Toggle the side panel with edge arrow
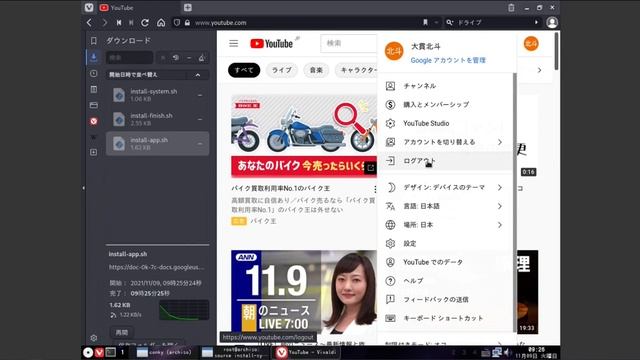Viewport: 640px width, 360px height. [84, 188]
